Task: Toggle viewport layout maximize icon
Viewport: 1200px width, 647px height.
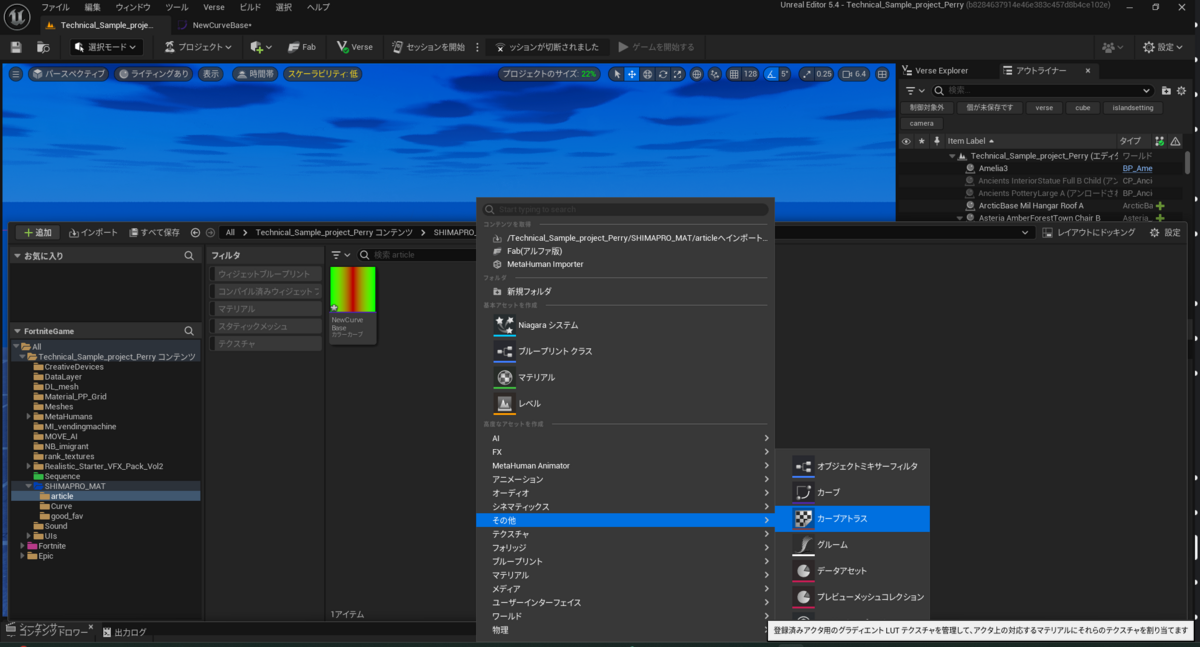Action: [x=883, y=74]
